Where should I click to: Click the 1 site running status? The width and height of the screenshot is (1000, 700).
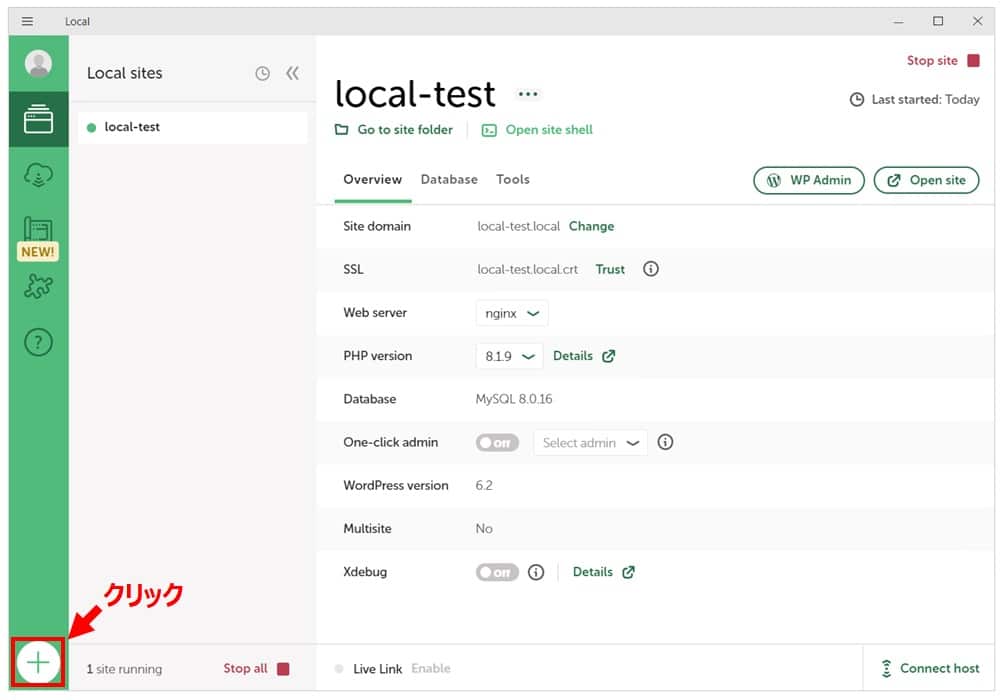[124, 669]
